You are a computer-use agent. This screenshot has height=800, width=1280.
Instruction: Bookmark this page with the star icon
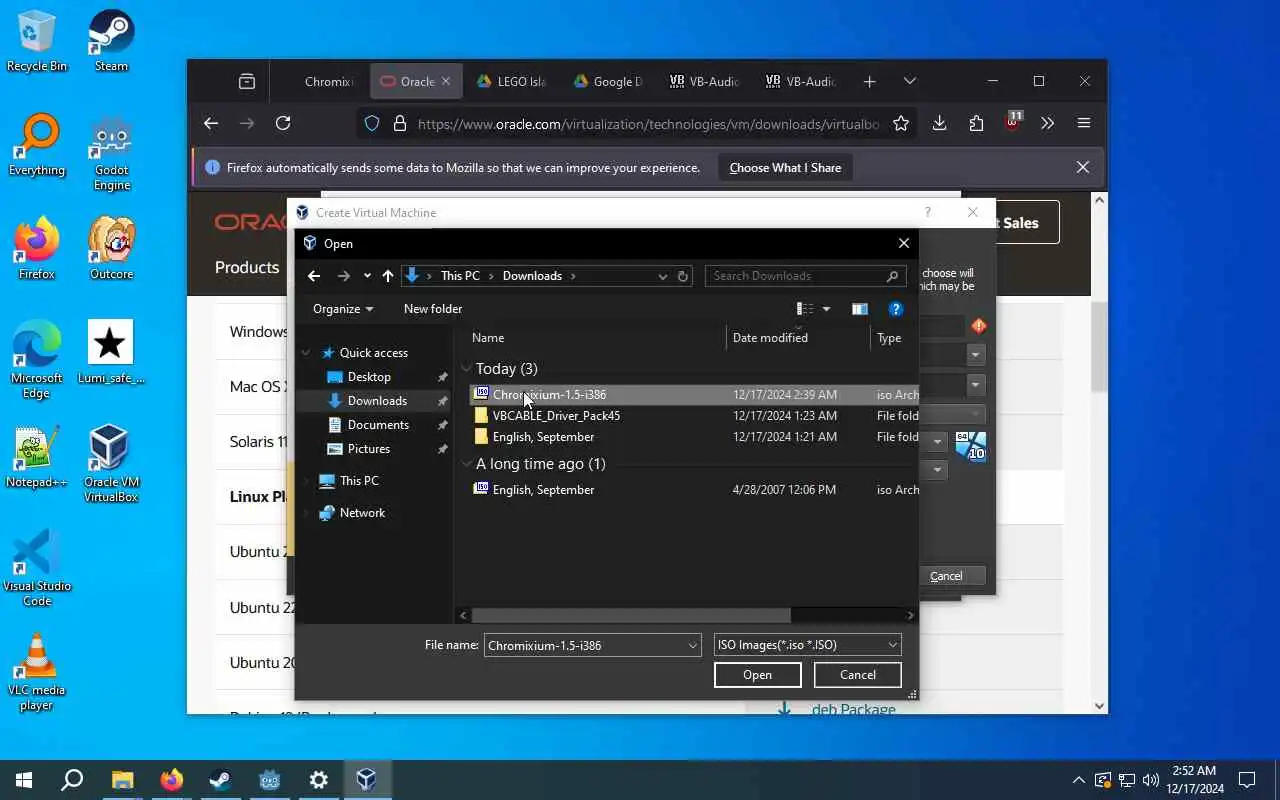click(901, 123)
